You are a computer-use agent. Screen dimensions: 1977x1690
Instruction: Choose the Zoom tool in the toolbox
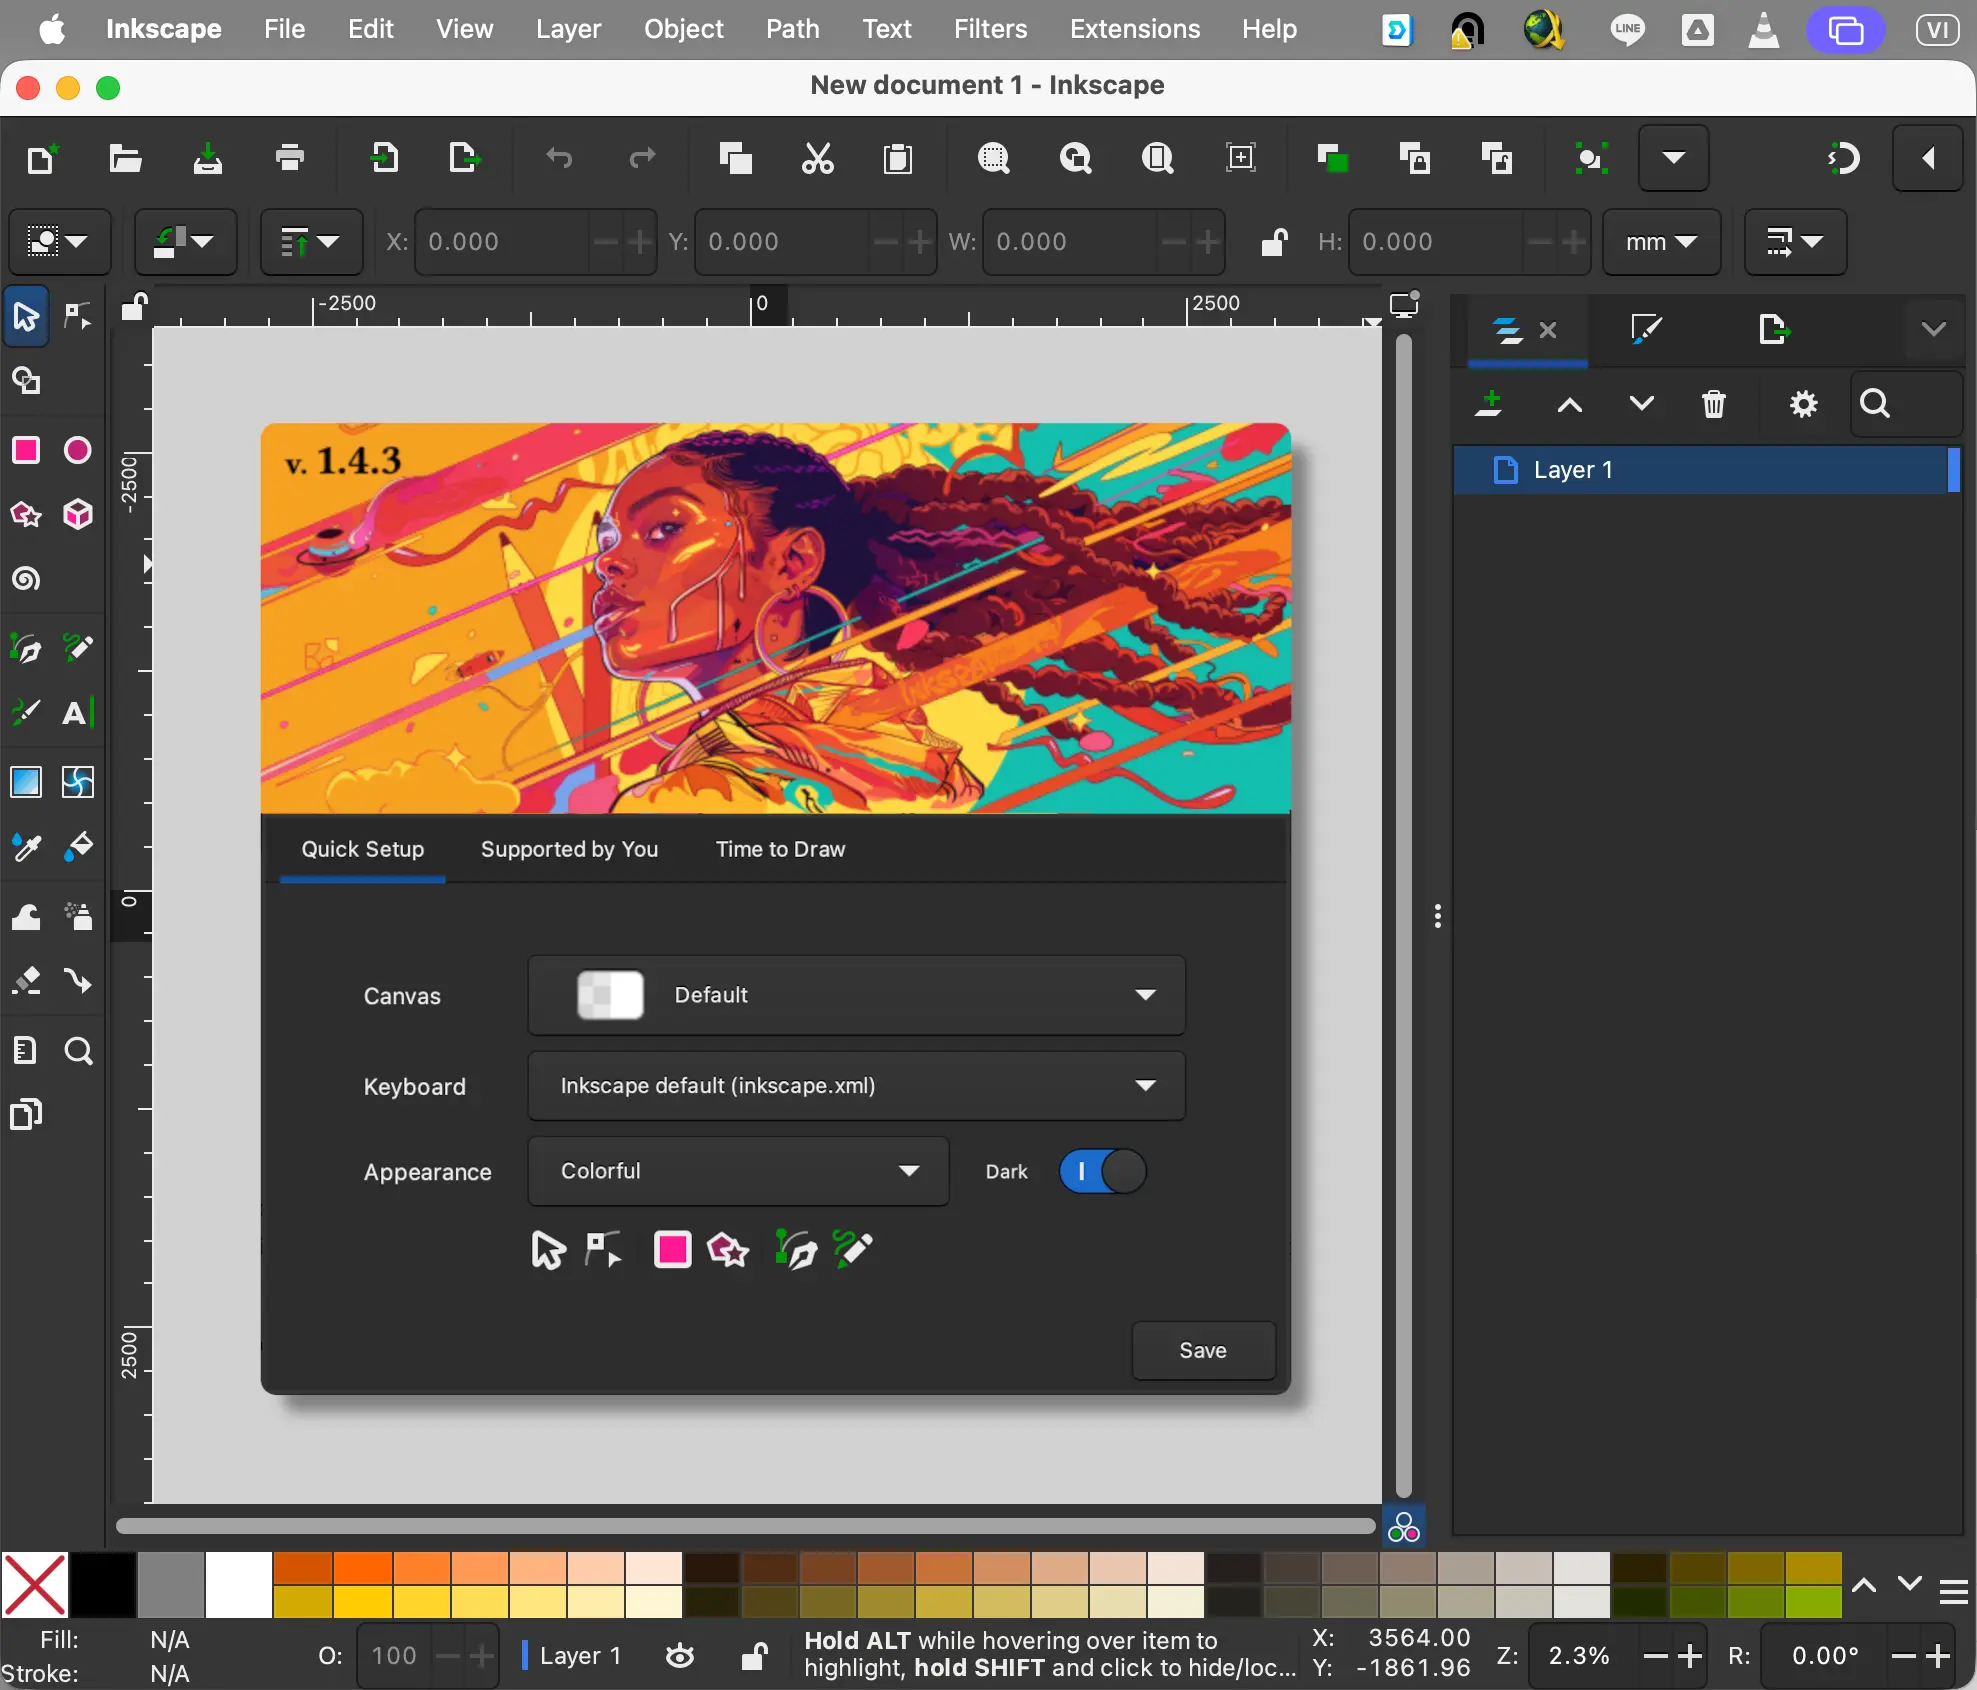tap(78, 1050)
